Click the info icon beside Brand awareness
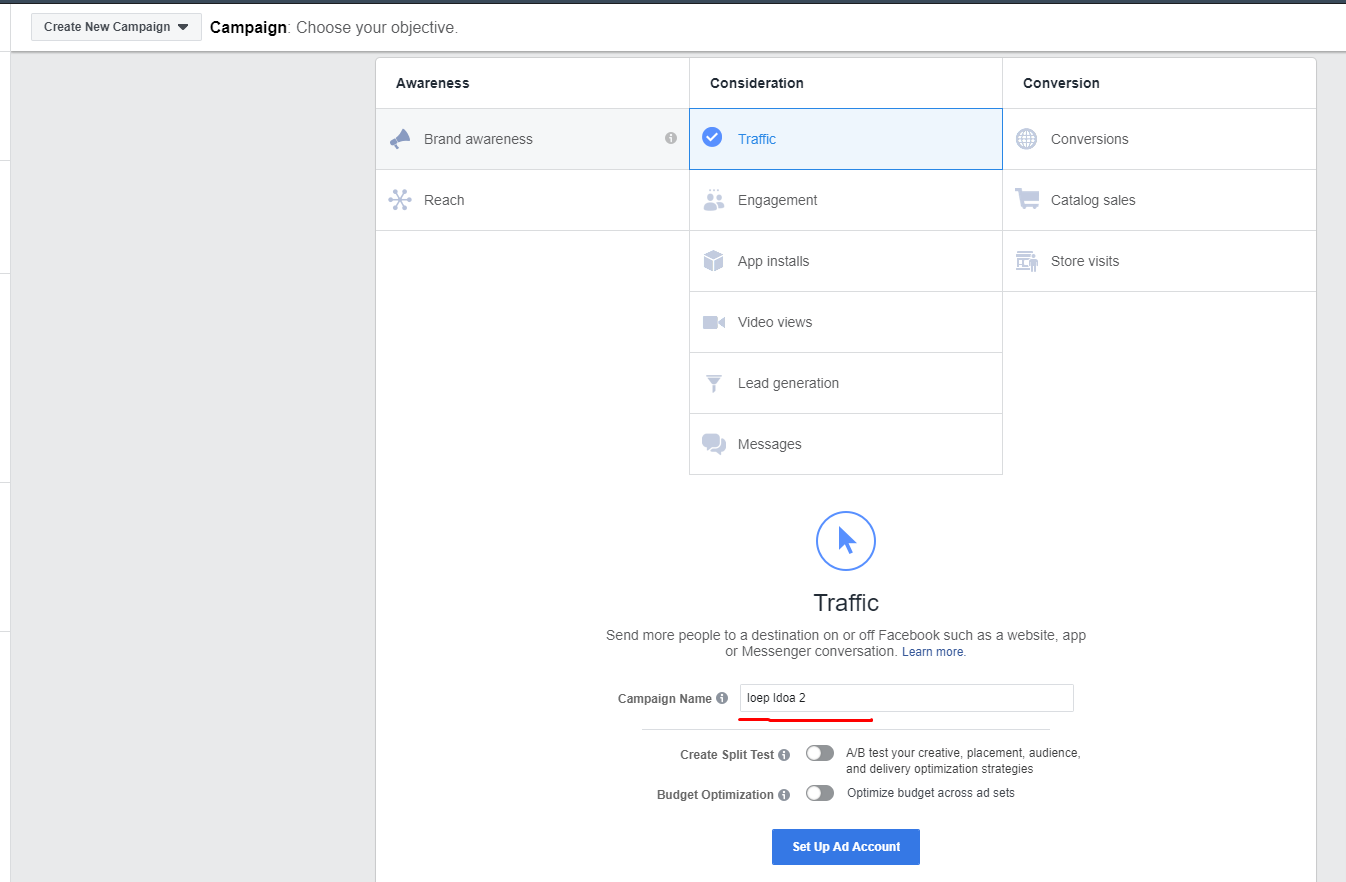The image size is (1346, 882). [x=671, y=138]
